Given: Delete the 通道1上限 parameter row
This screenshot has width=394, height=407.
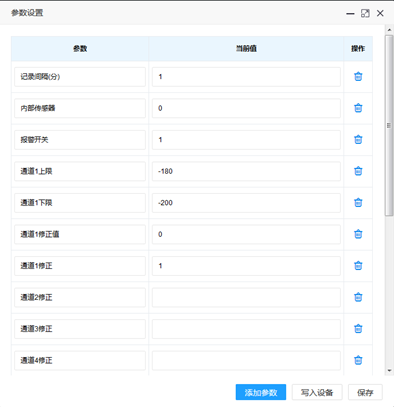Looking at the screenshot, I should (358, 171).
